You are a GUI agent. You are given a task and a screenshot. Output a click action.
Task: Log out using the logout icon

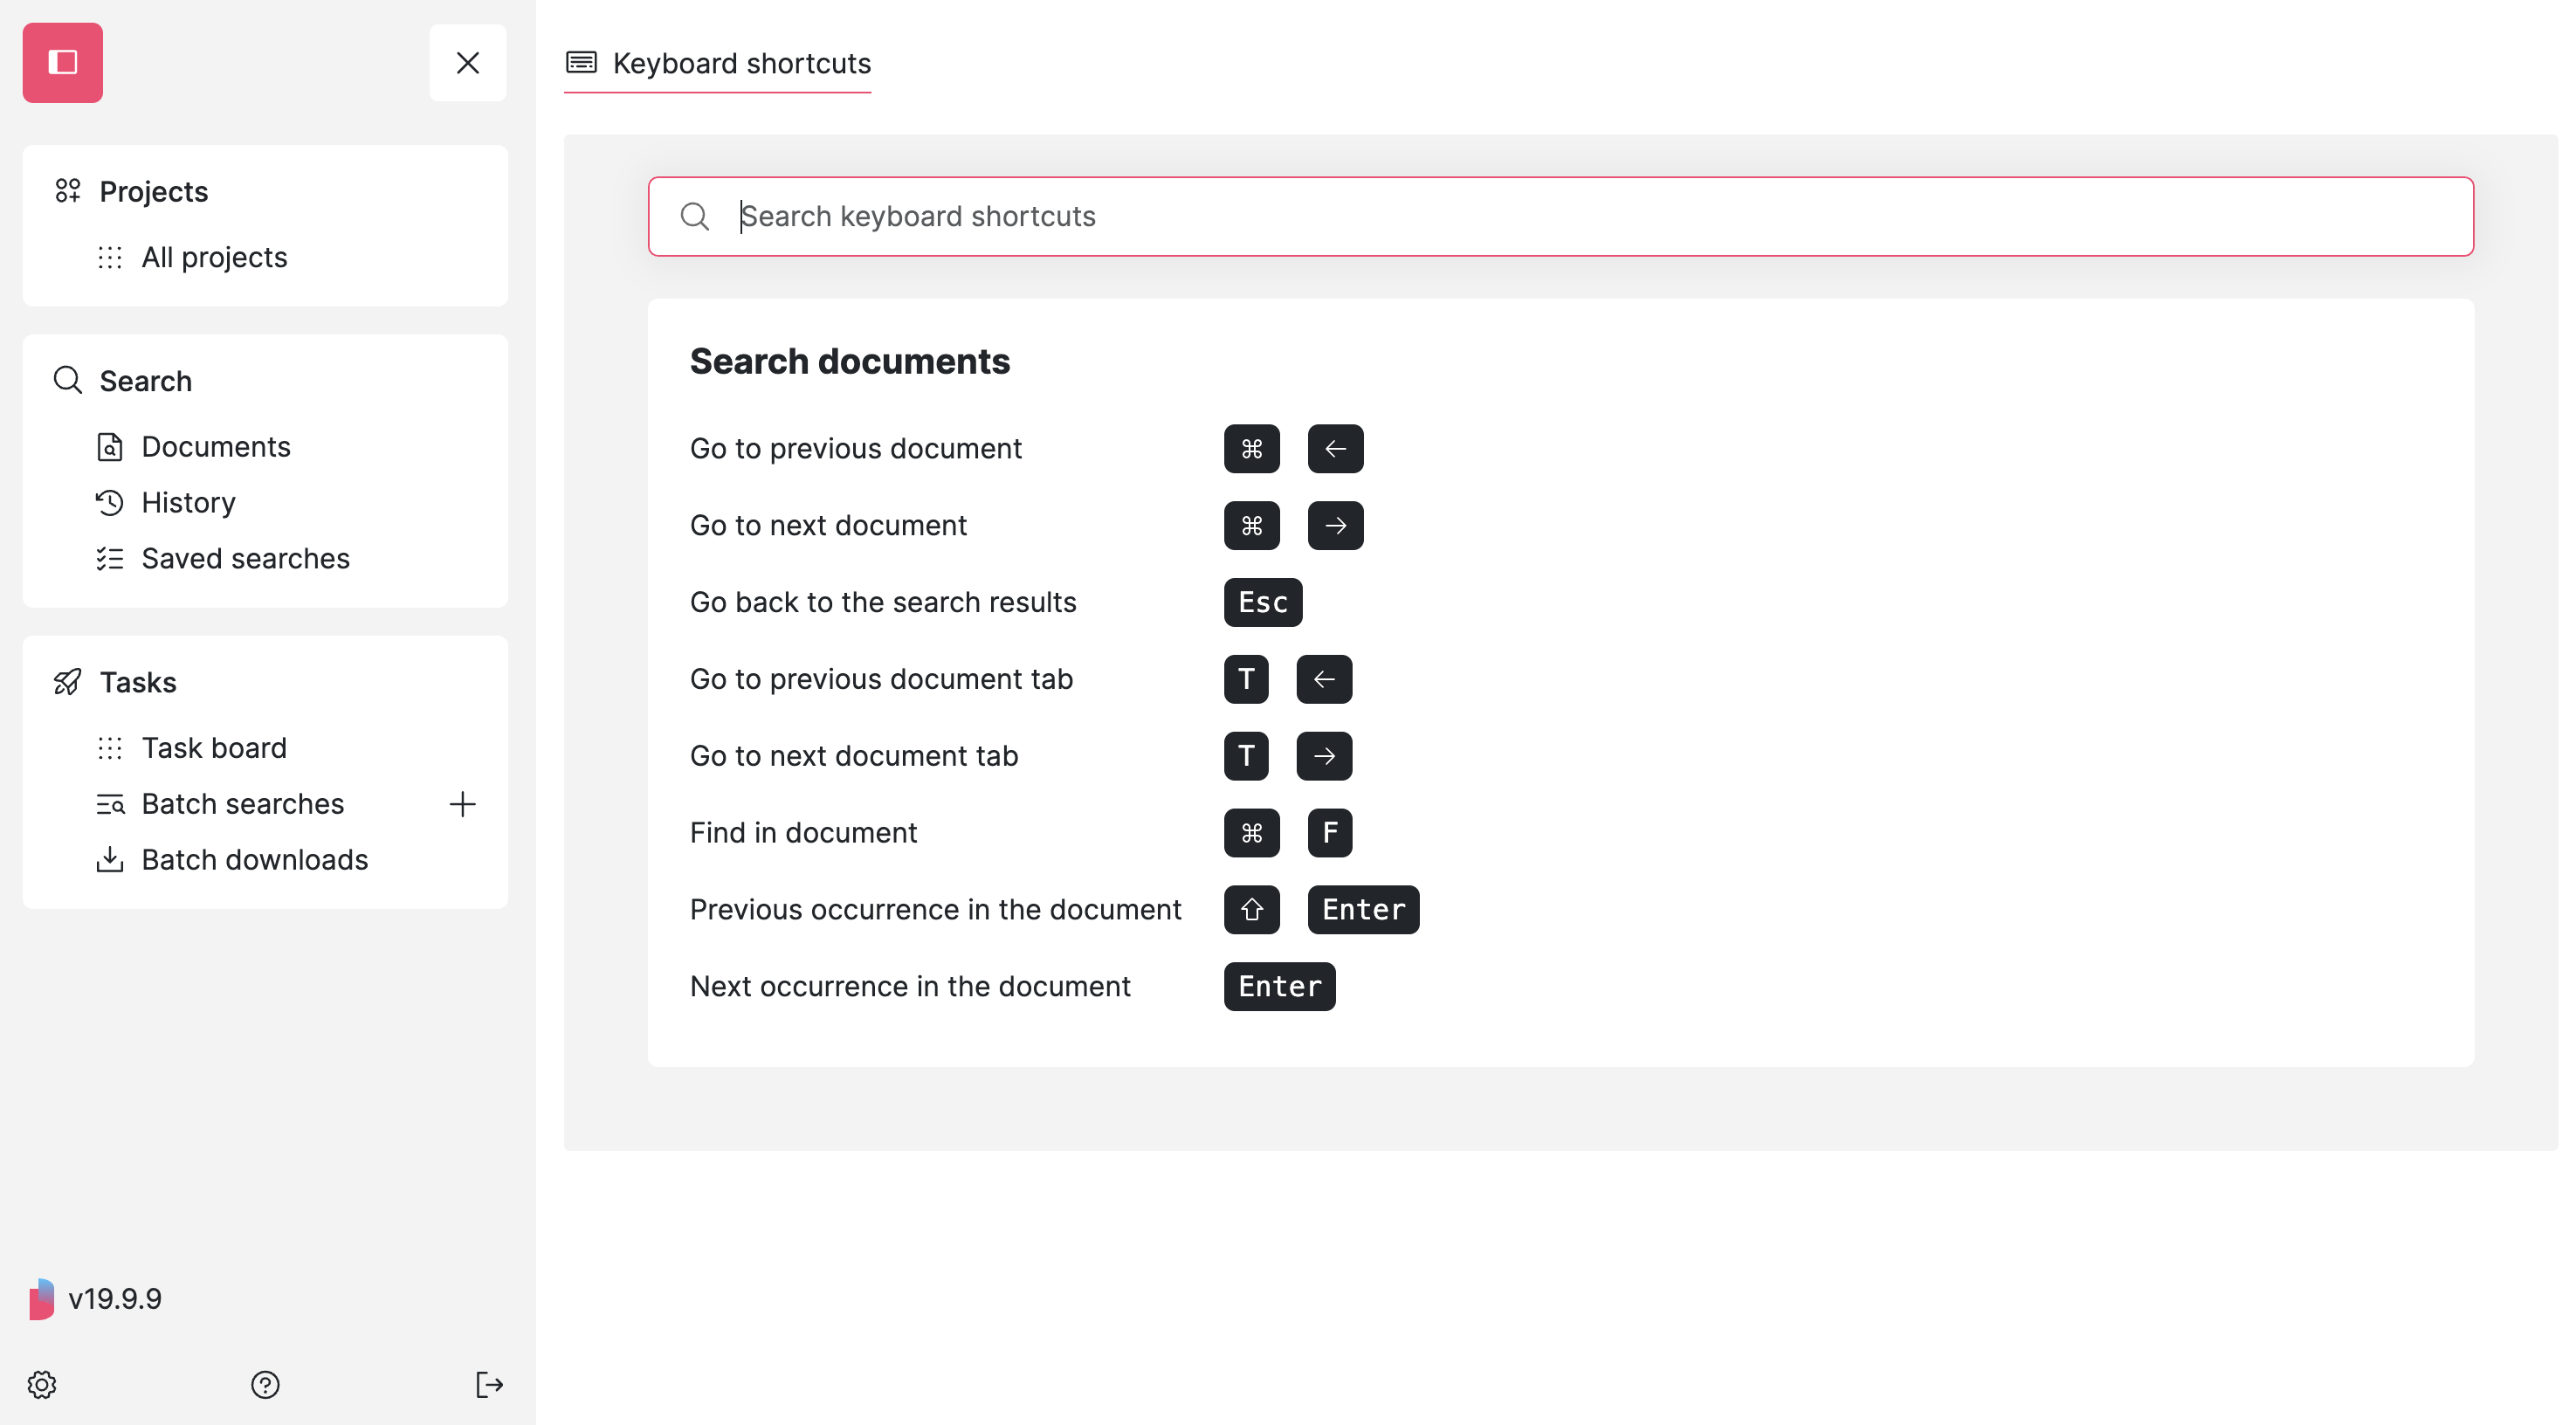click(x=490, y=1384)
